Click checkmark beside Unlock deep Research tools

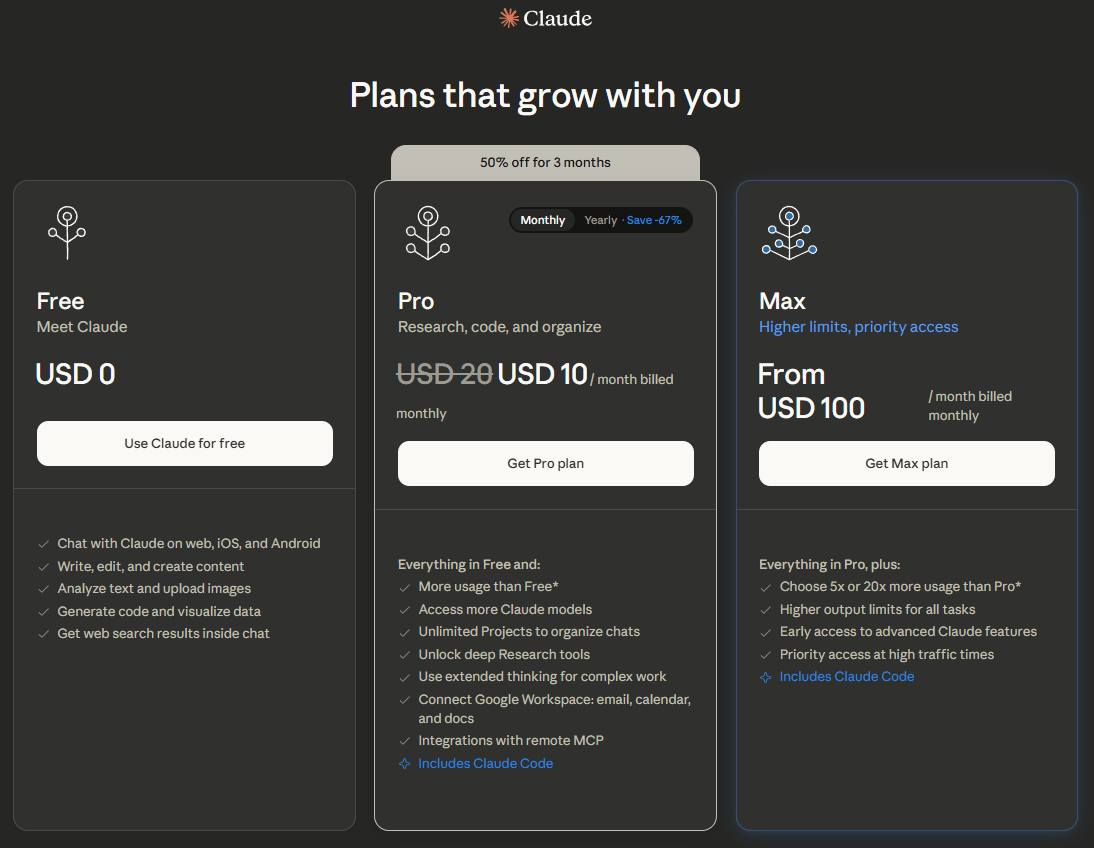(405, 655)
